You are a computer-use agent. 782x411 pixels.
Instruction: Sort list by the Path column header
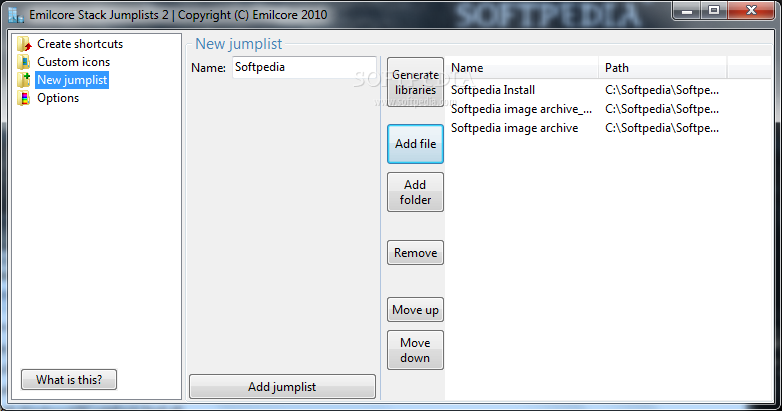point(663,68)
